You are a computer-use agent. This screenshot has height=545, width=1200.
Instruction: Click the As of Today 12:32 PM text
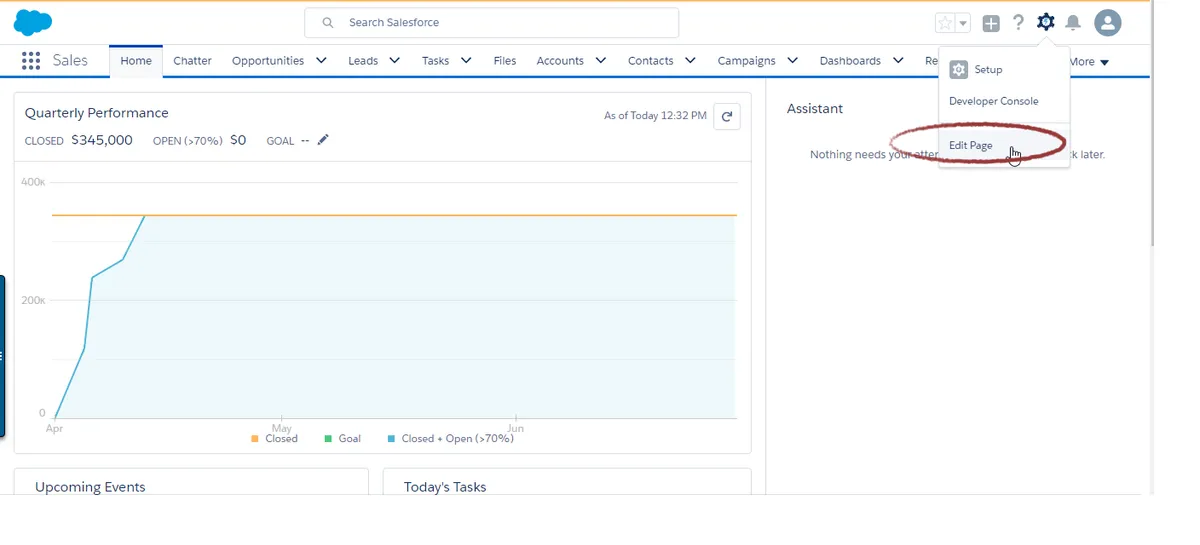[x=655, y=116]
